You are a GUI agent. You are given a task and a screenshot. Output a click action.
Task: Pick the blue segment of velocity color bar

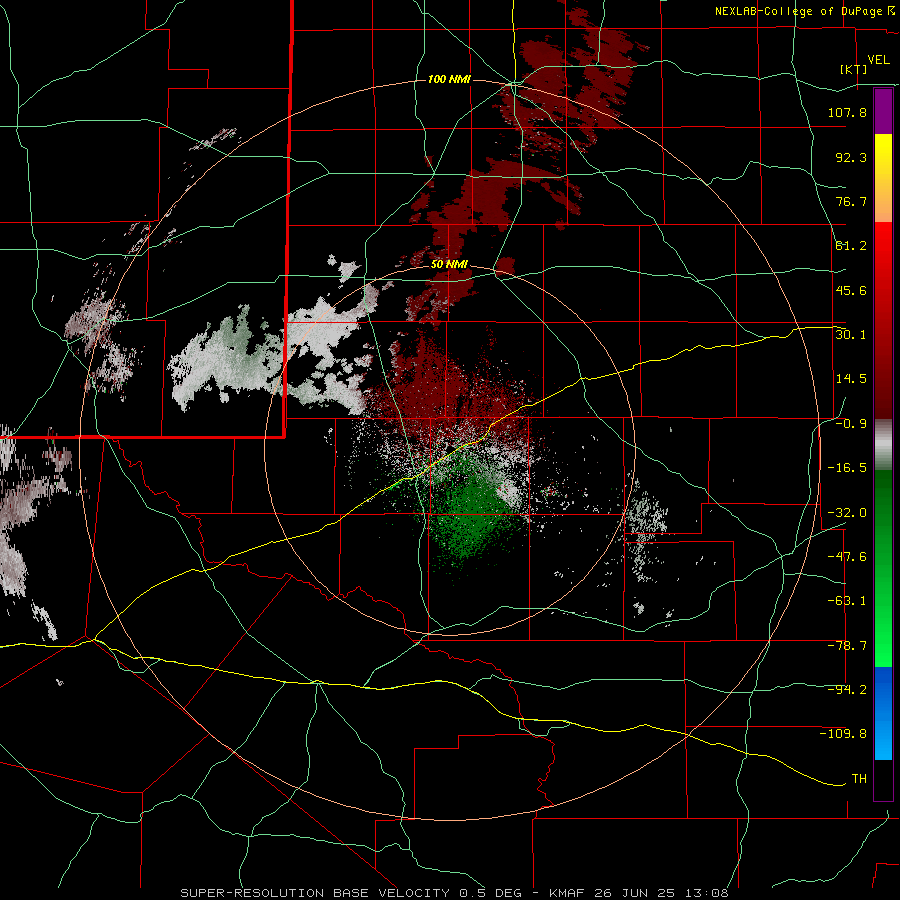point(883,713)
